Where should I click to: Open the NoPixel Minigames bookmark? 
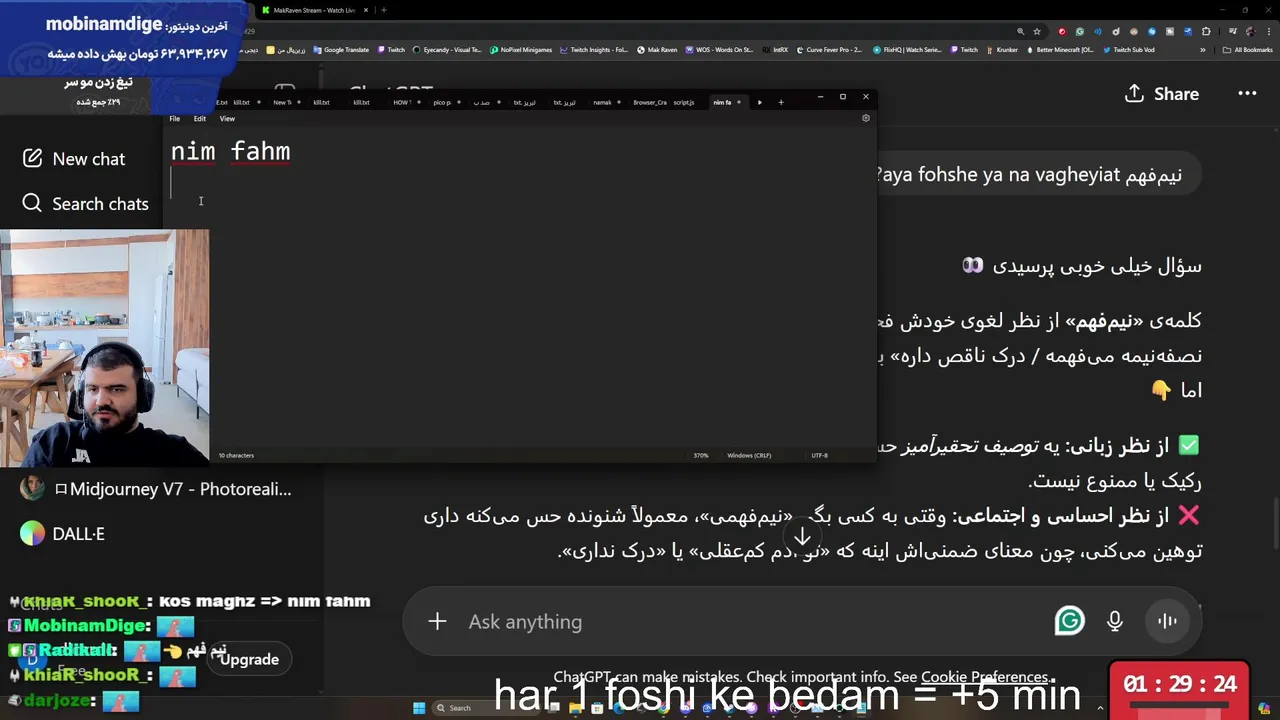tap(521, 50)
